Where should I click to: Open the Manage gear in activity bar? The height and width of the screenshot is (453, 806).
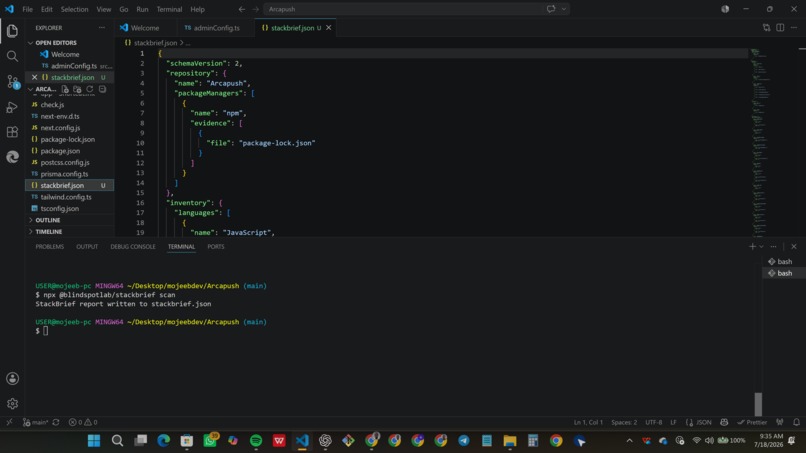(x=12, y=404)
